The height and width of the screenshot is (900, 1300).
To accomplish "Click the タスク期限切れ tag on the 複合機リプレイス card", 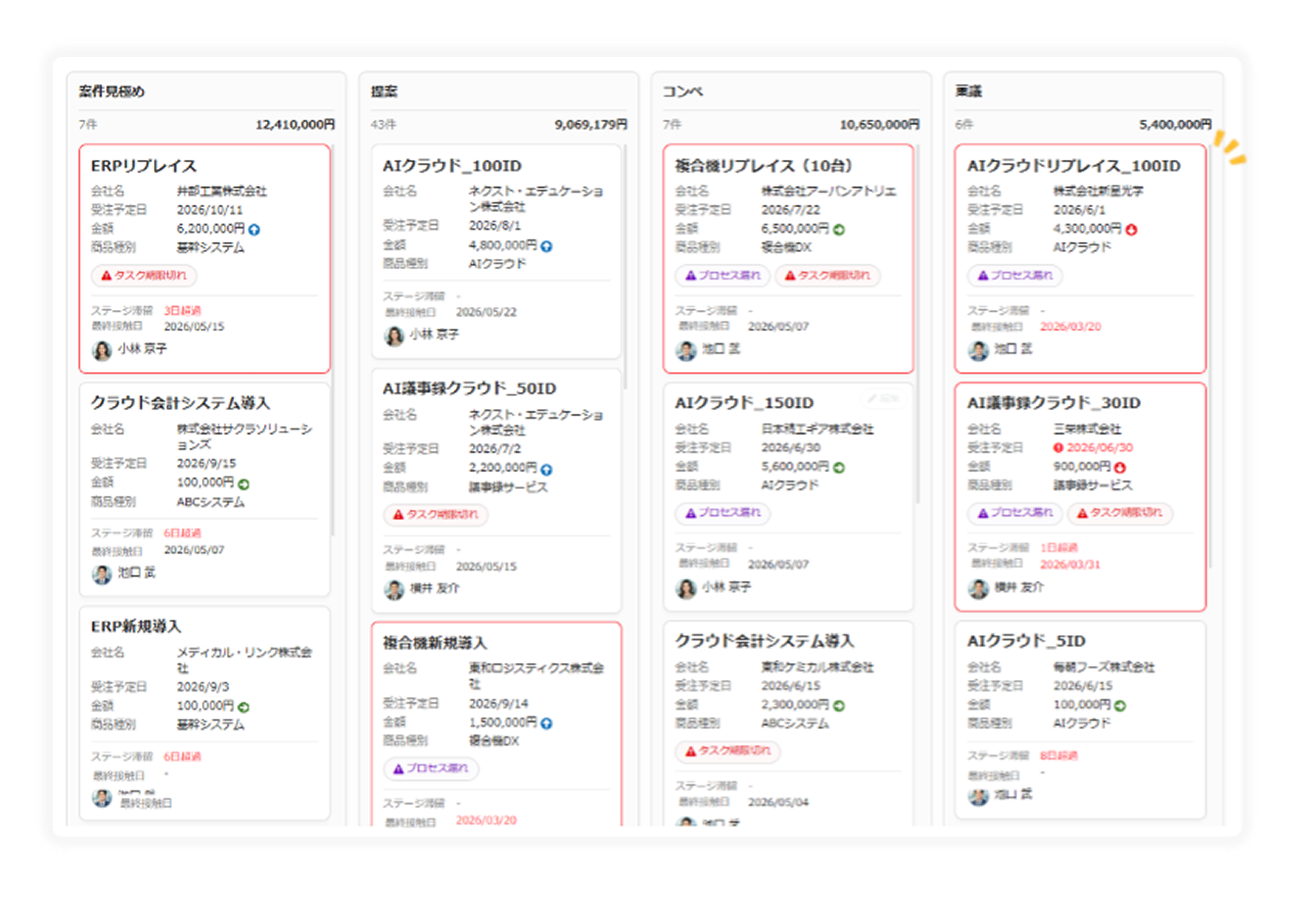I will click(827, 275).
